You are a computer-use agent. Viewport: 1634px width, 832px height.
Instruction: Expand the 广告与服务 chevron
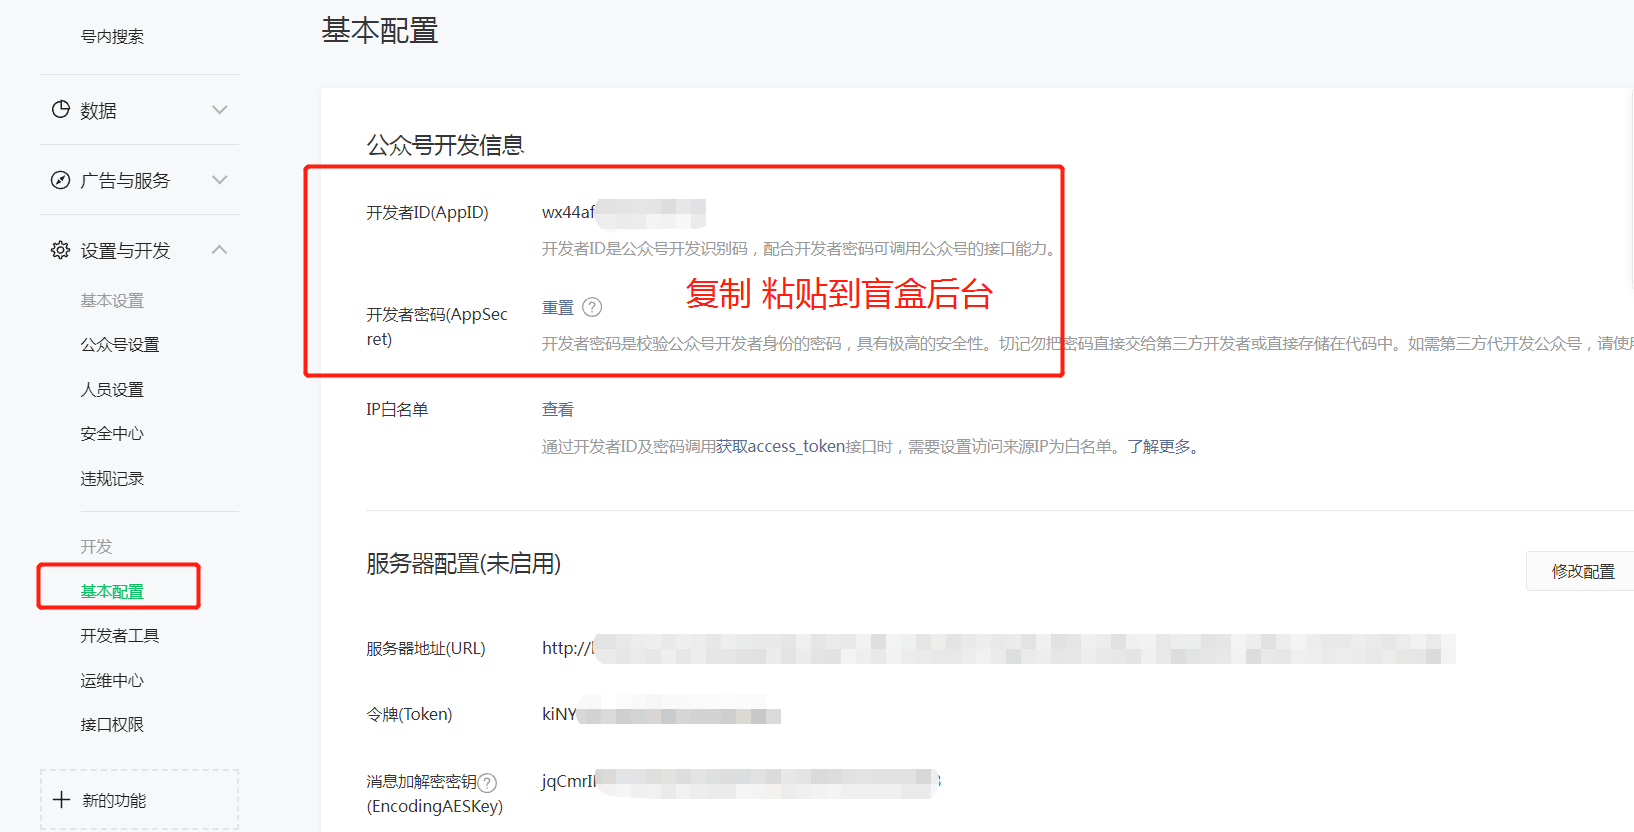pyautogui.click(x=220, y=180)
